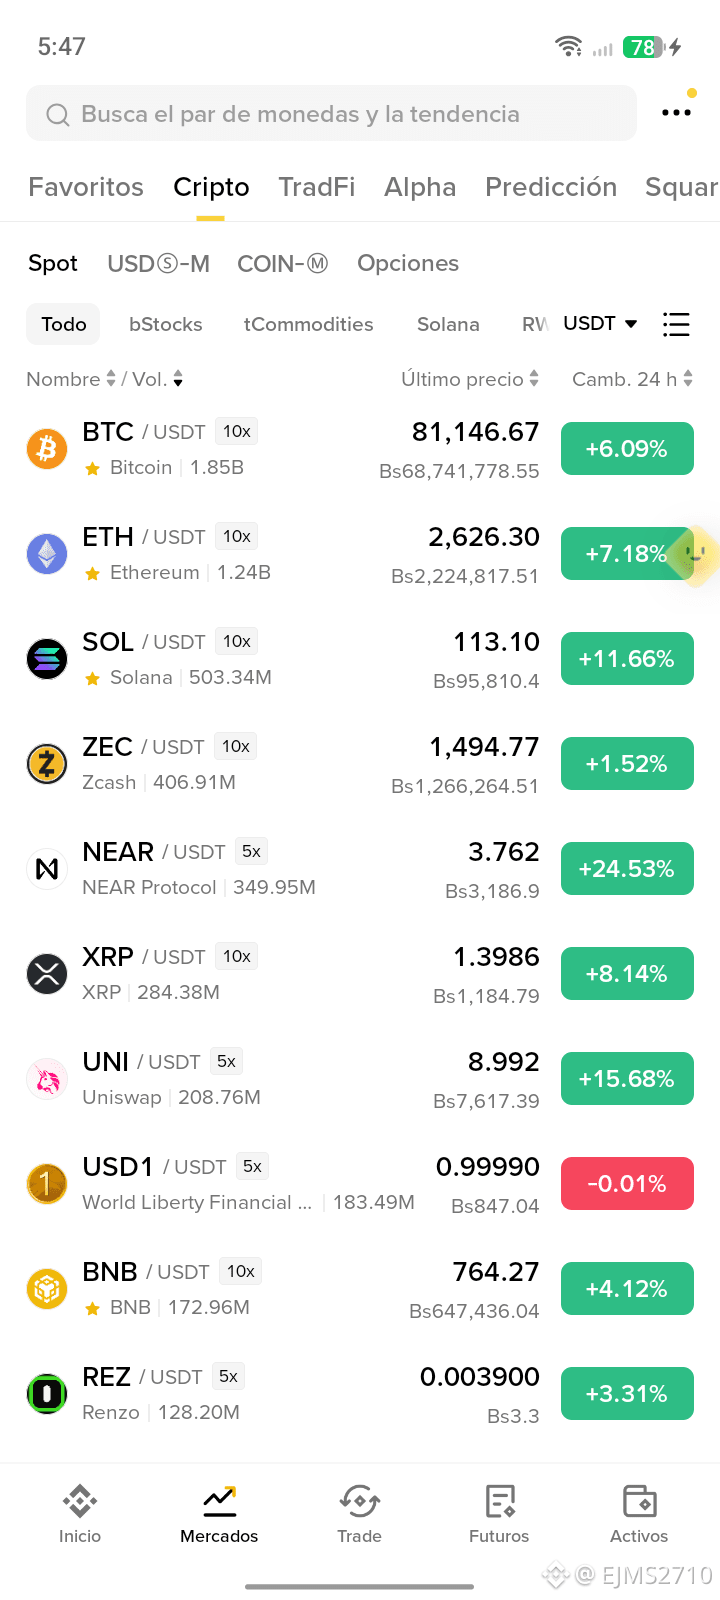Tap the currency pair search field
The image size is (720, 1600).
pyautogui.click(x=331, y=113)
